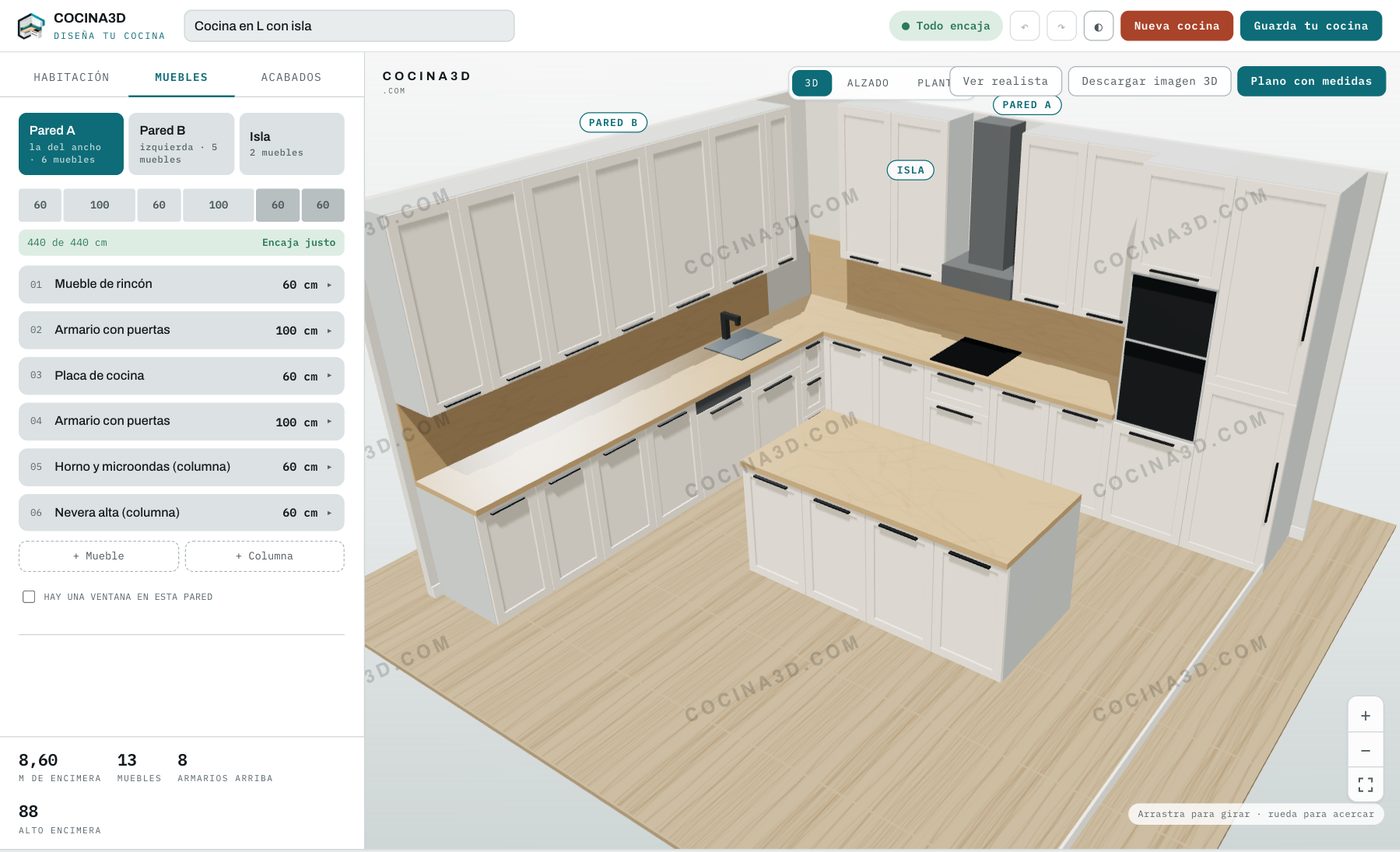Click the '88 alto encimera' value
Screen dimensions: 1400x852
tap(28, 811)
